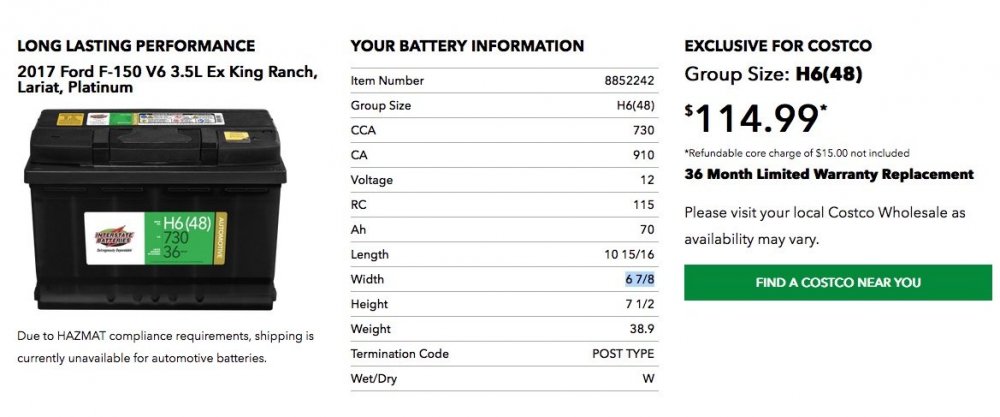Click the Find a Costco Near You button
This screenshot has width=1000, height=417.
(838, 282)
